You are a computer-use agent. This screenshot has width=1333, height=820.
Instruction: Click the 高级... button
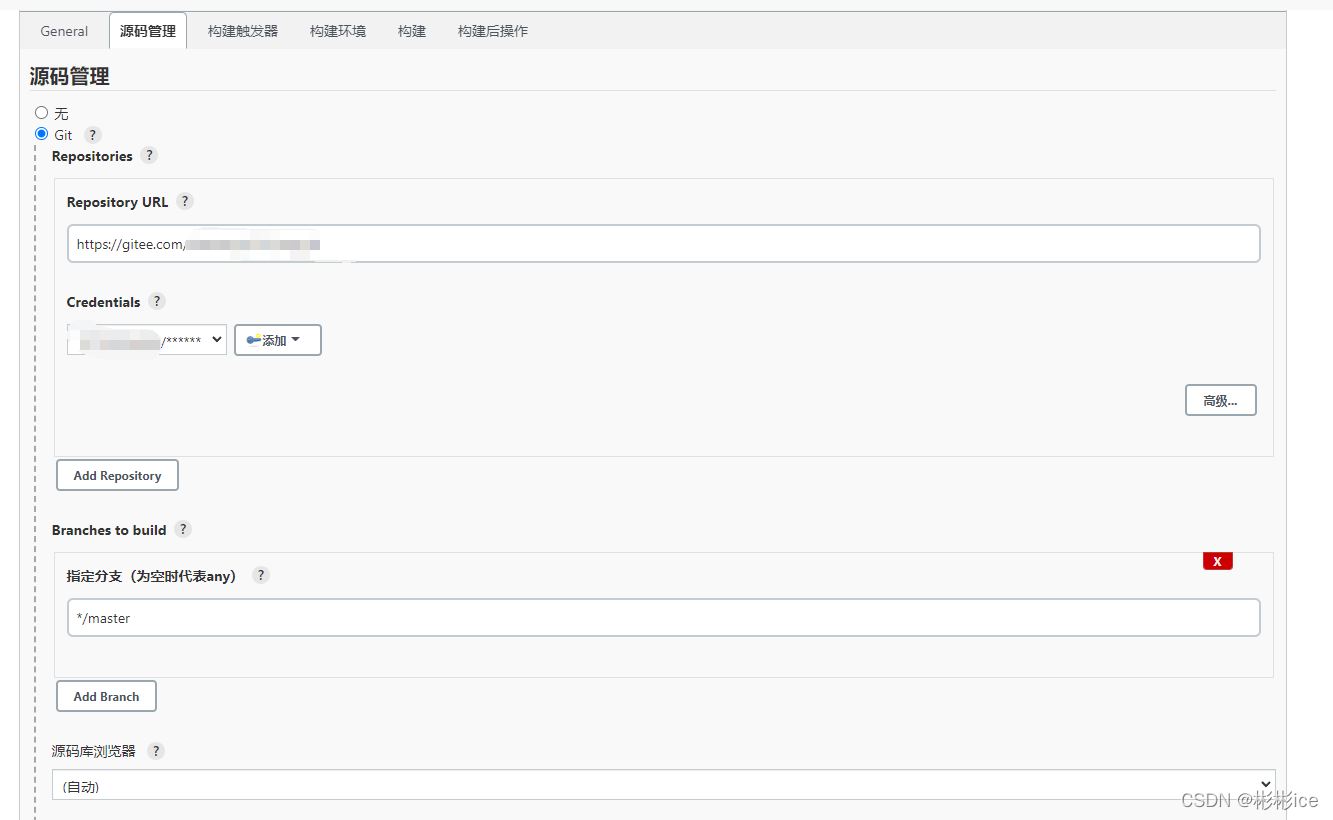click(1221, 400)
